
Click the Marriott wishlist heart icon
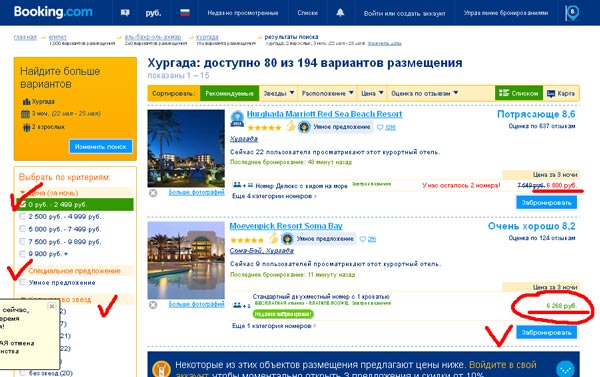pyautogui.click(x=380, y=127)
